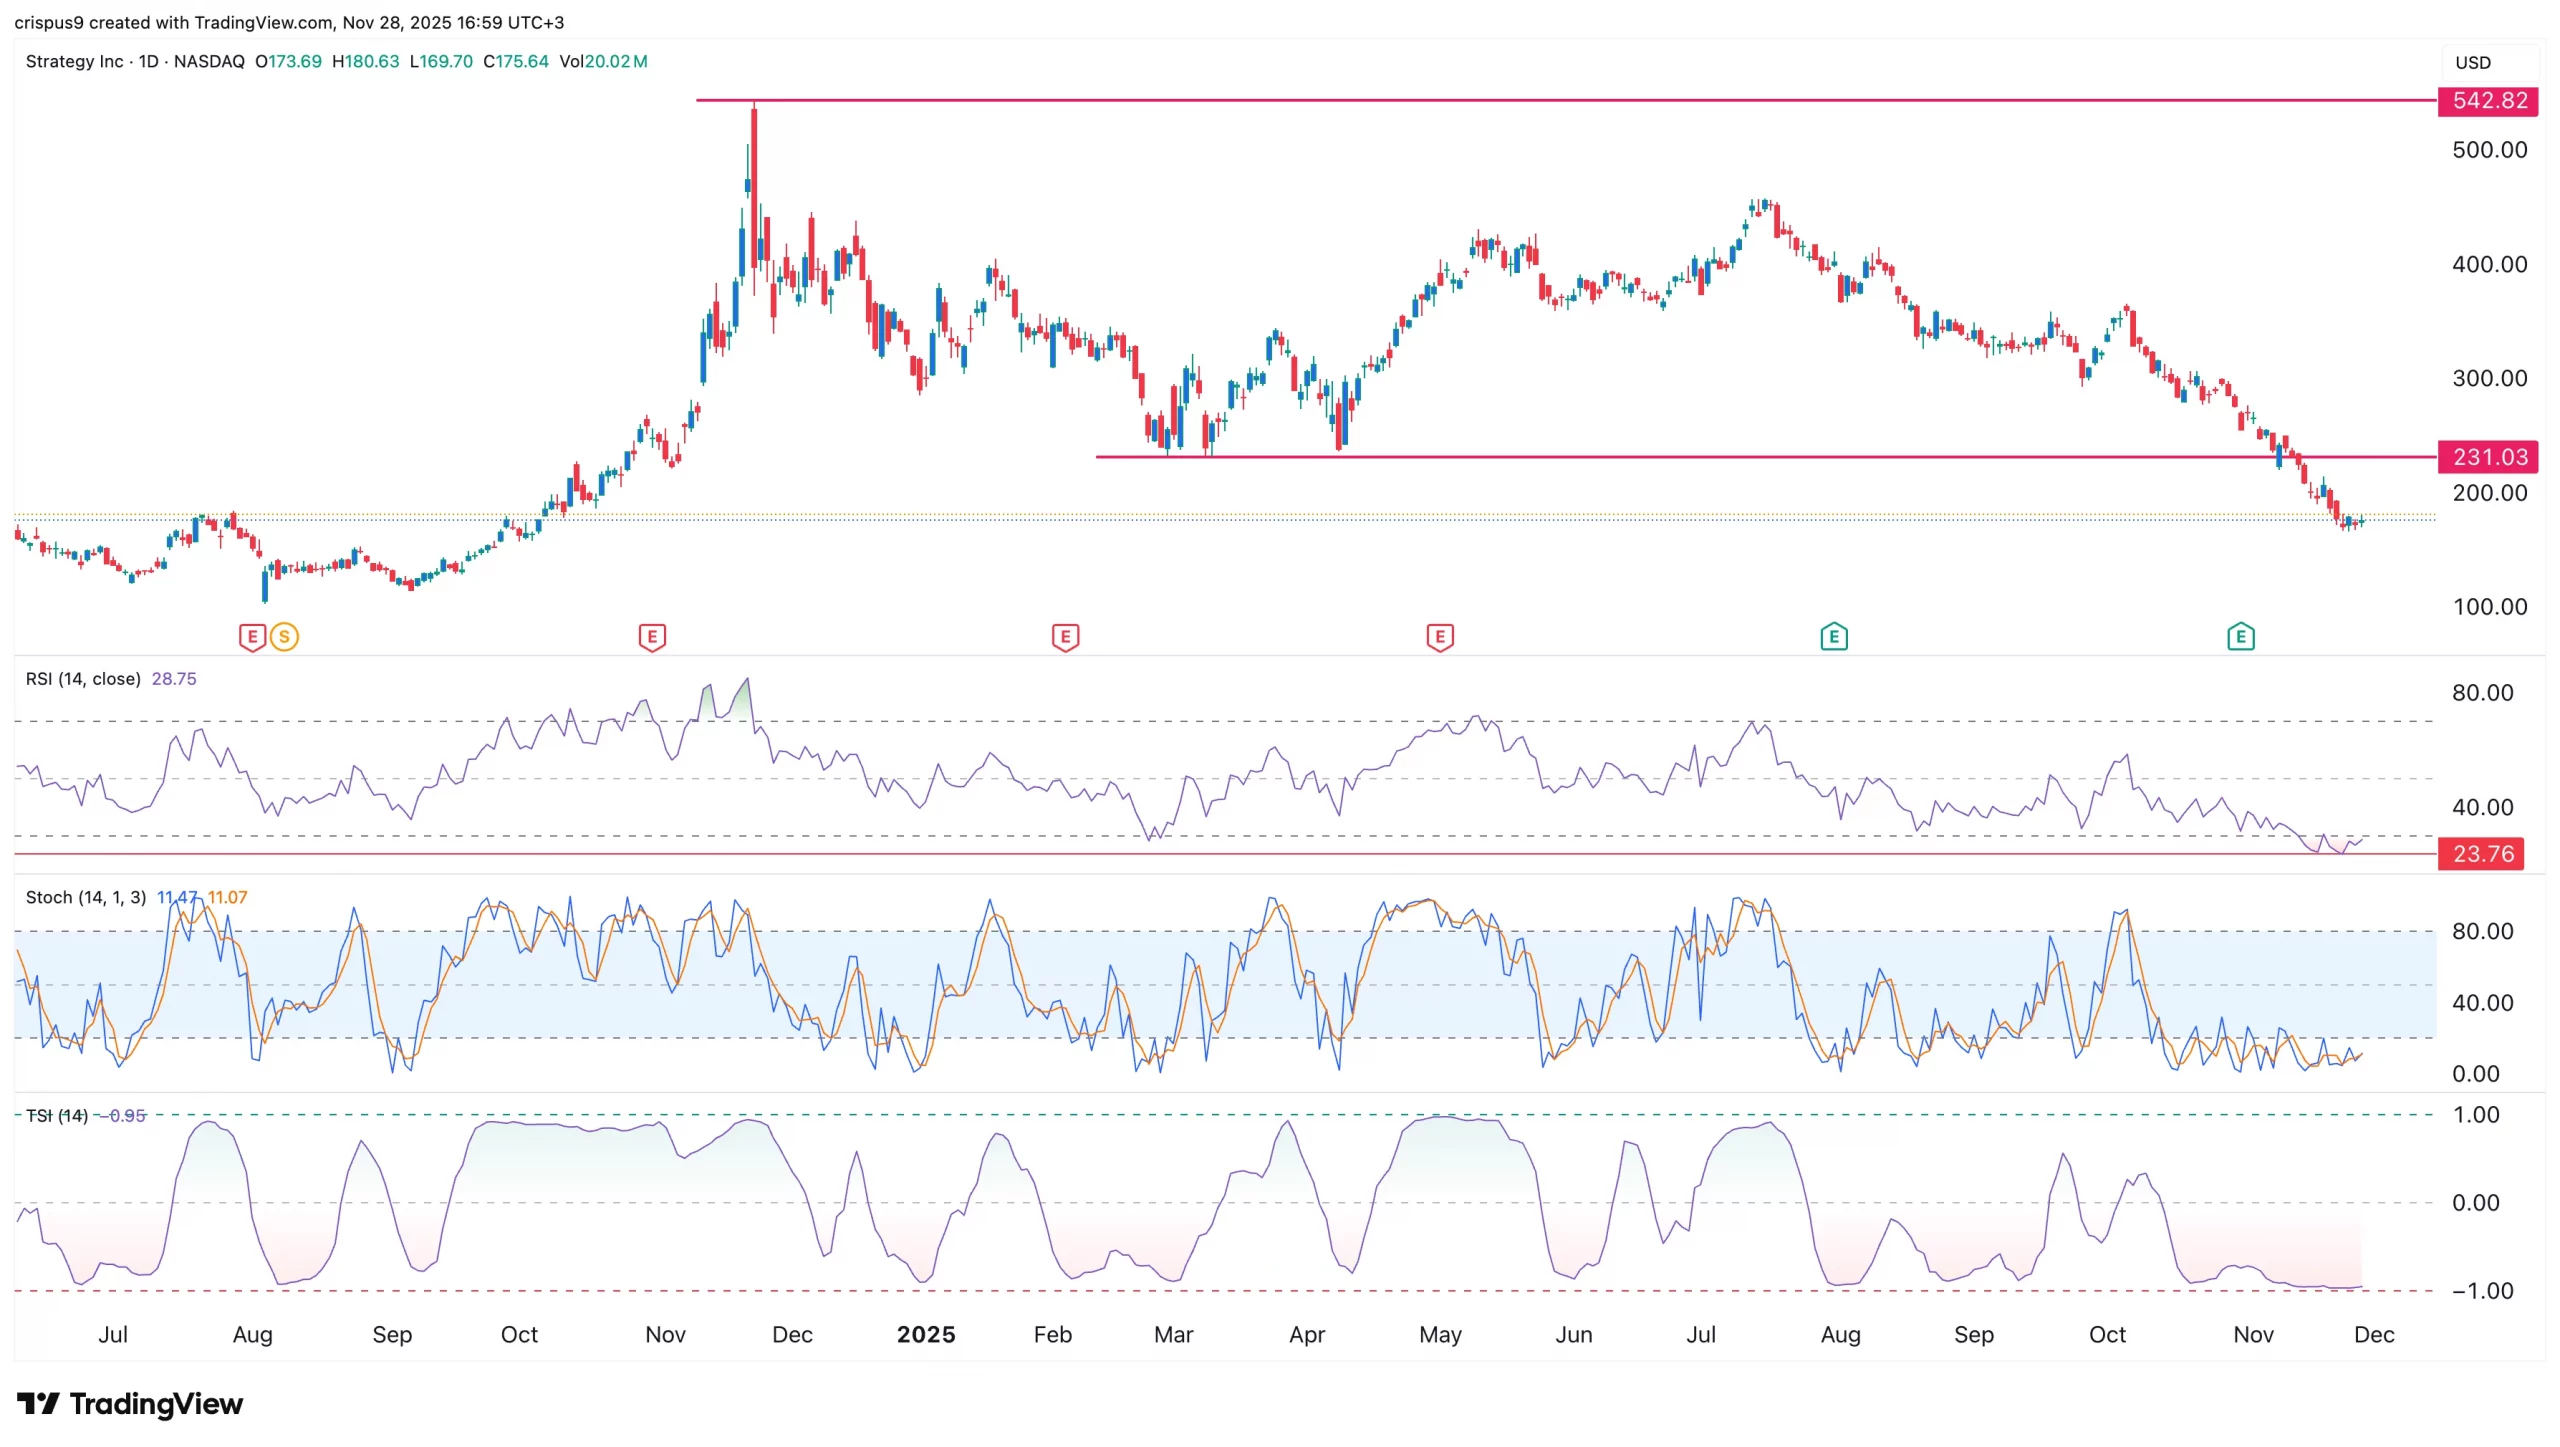Click the 23.76 RSI level label
Image resolution: width=2560 pixels, height=1447 pixels.
(2481, 854)
